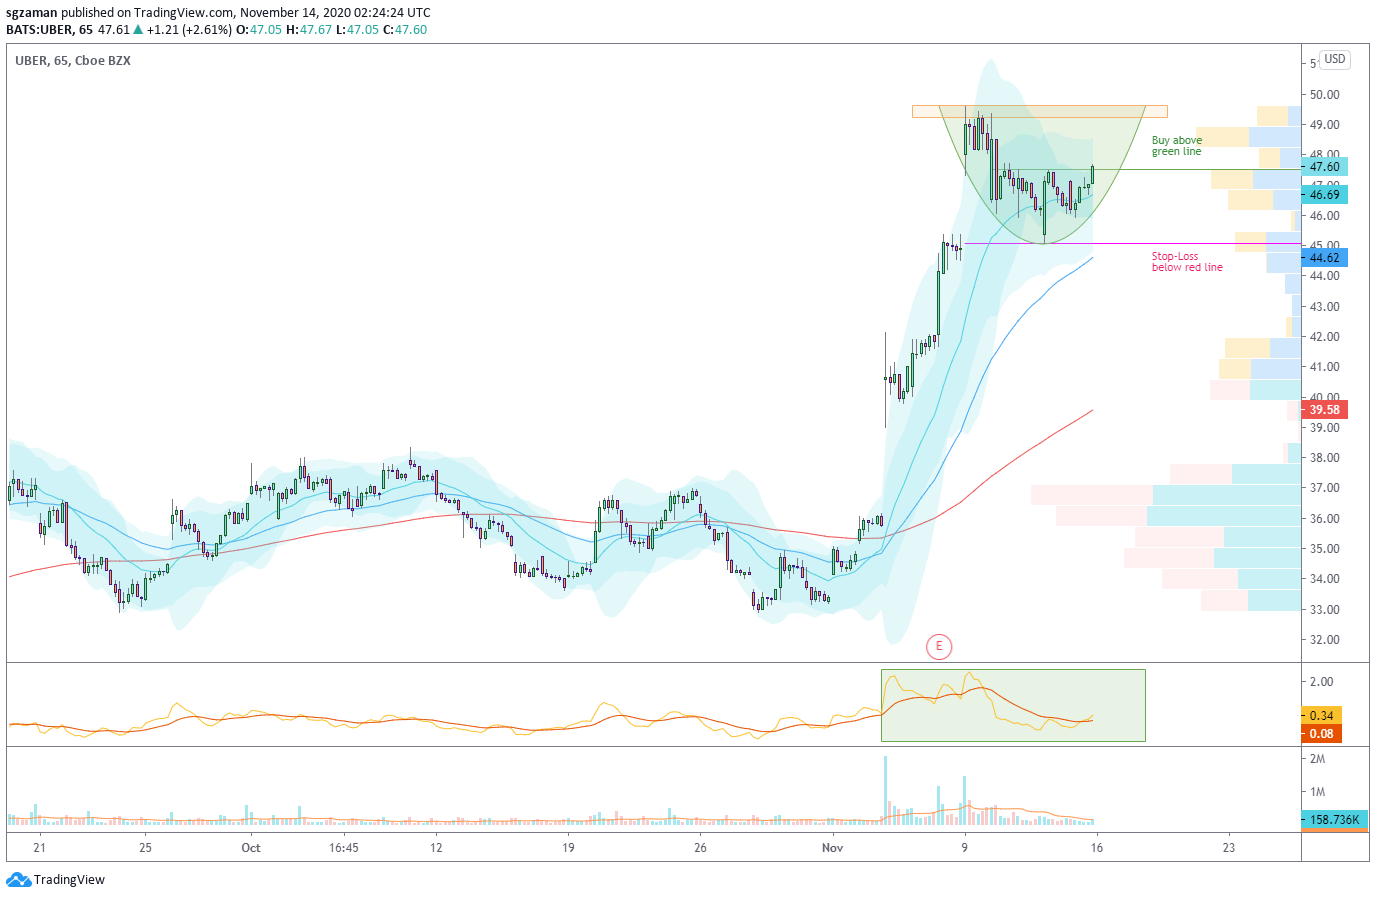Click the 46.69 teal price label
1376x898 pixels.
(1324, 195)
